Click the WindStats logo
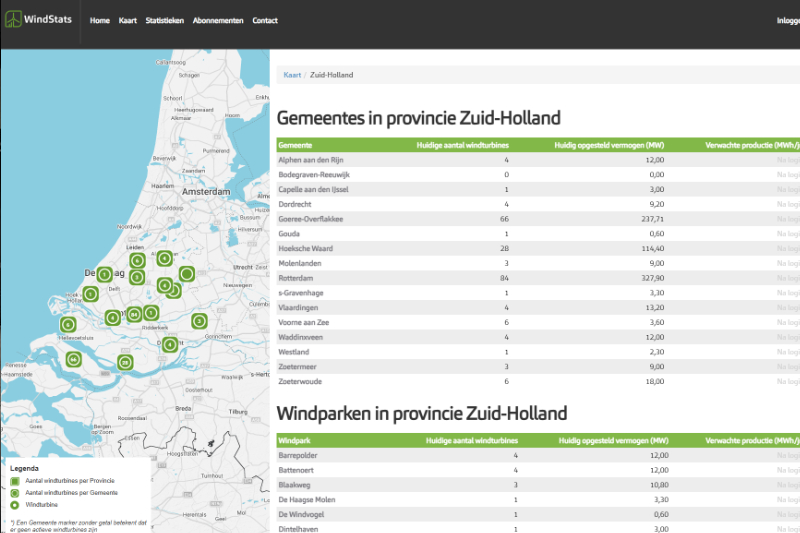 (38, 19)
